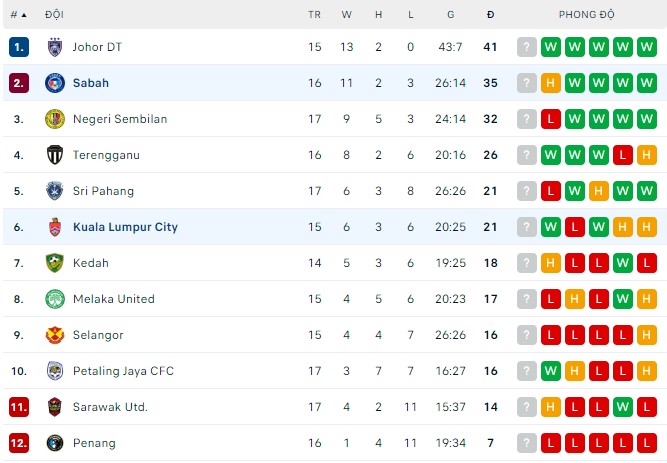667x463 pixels.
Task: Sort standings by the W wins header
Action: point(346,15)
